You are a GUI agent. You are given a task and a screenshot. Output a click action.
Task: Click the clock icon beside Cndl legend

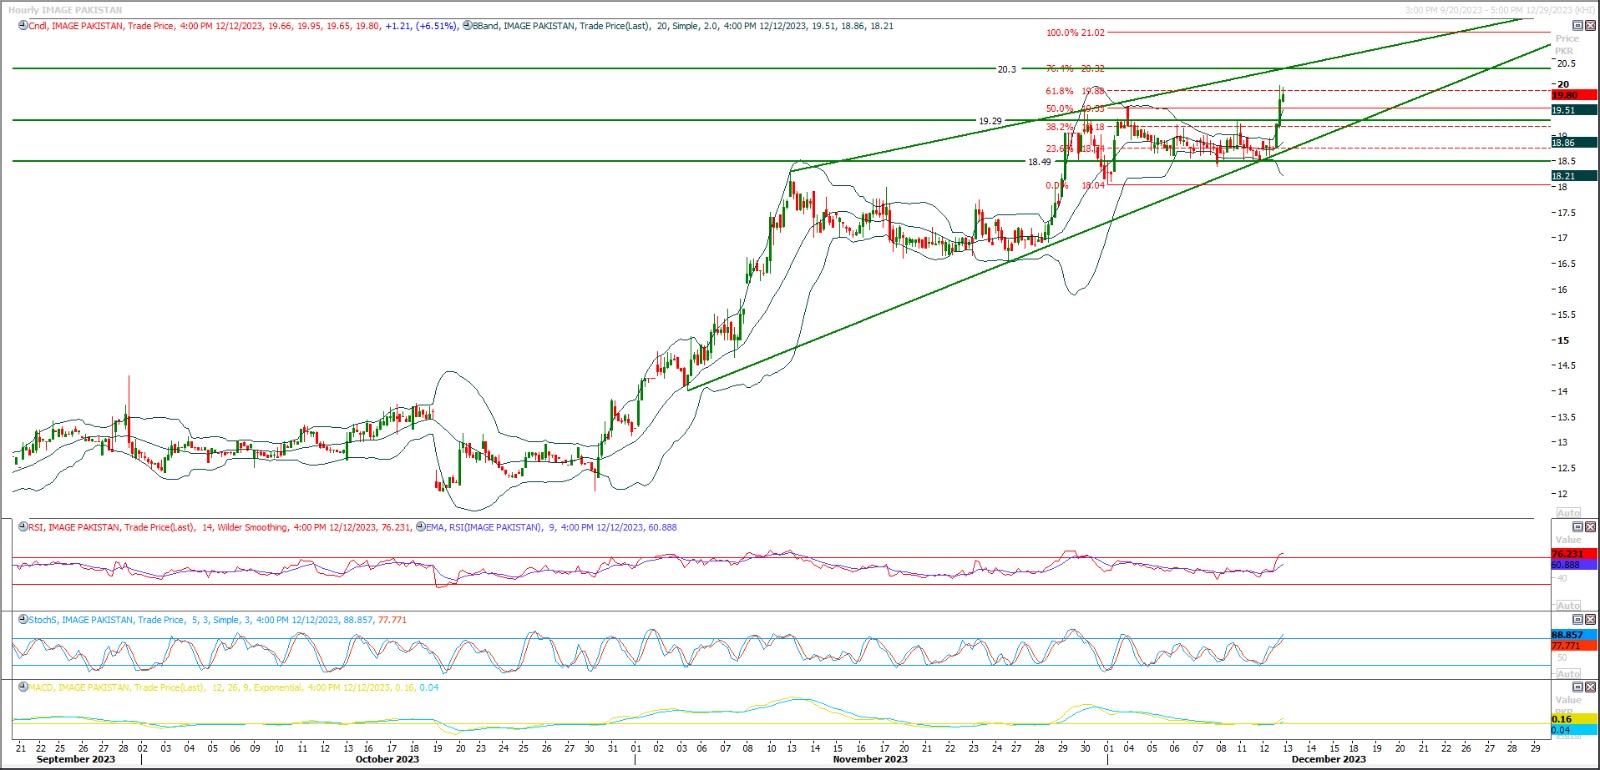point(23,26)
